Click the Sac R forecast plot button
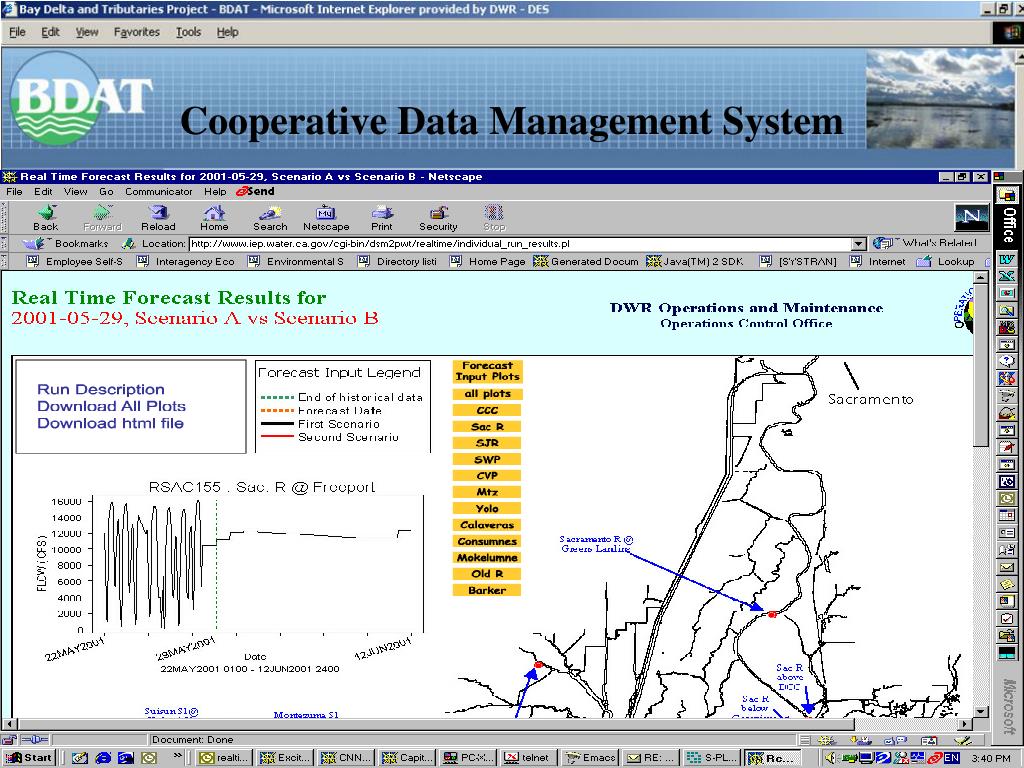This screenshot has width=1024, height=768. 487,426
